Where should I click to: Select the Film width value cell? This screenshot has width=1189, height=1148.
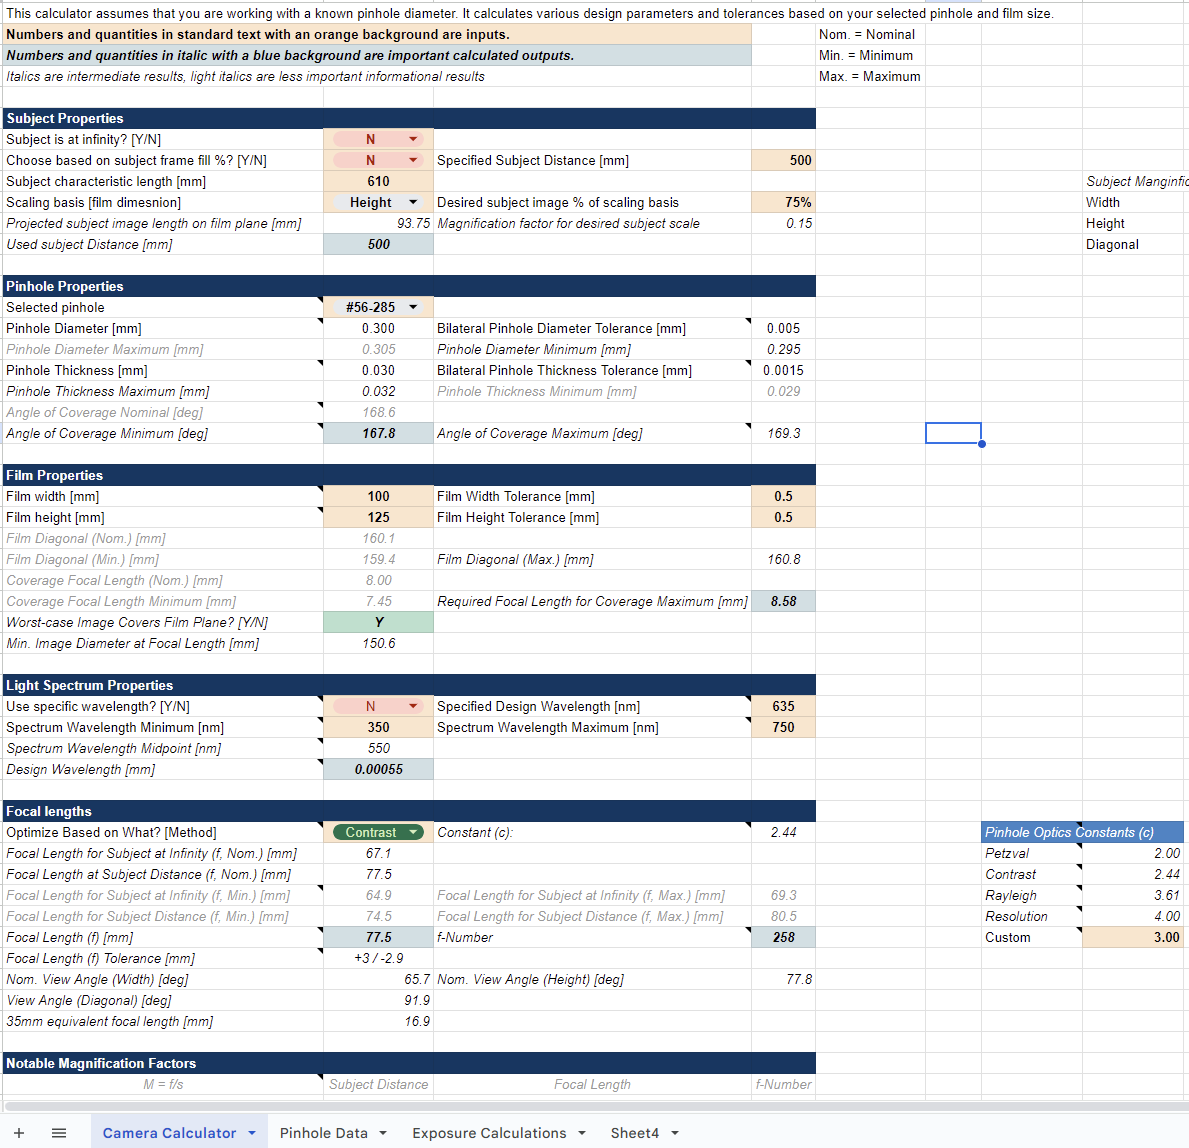pyautogui.click(x=378, y=496)
